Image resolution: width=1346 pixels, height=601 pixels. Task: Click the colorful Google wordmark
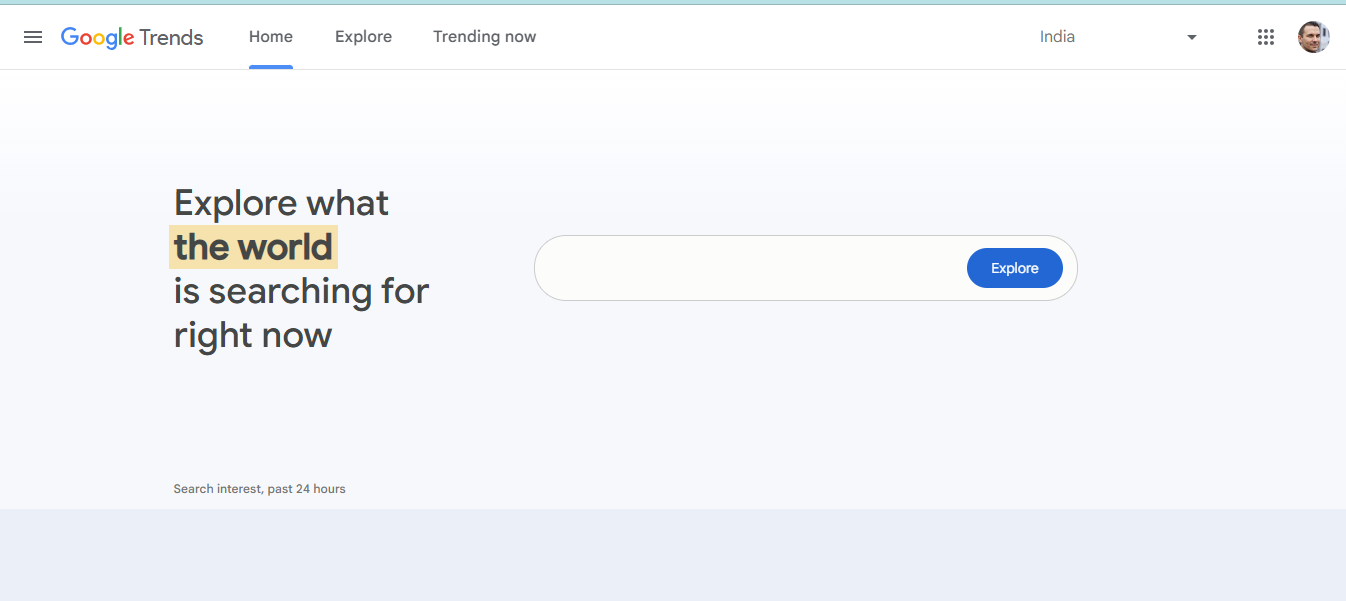click(x=97, y=38)
